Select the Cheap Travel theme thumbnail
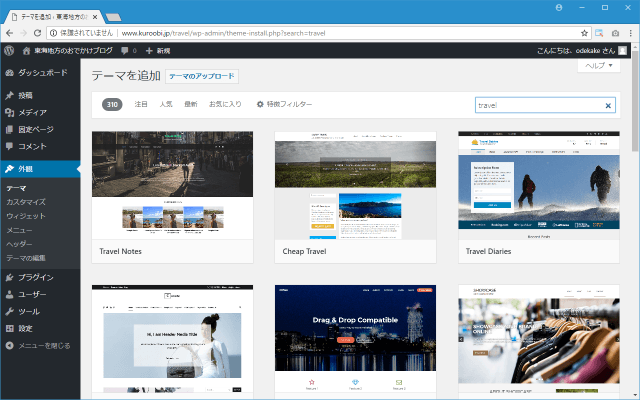The image size is (640, 400). click(355, 185)
